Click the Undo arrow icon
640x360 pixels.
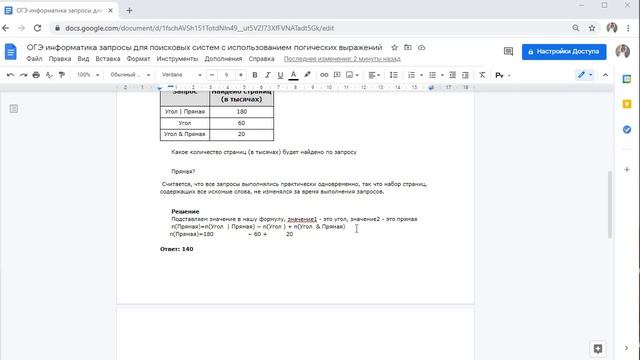coord(10,75)
